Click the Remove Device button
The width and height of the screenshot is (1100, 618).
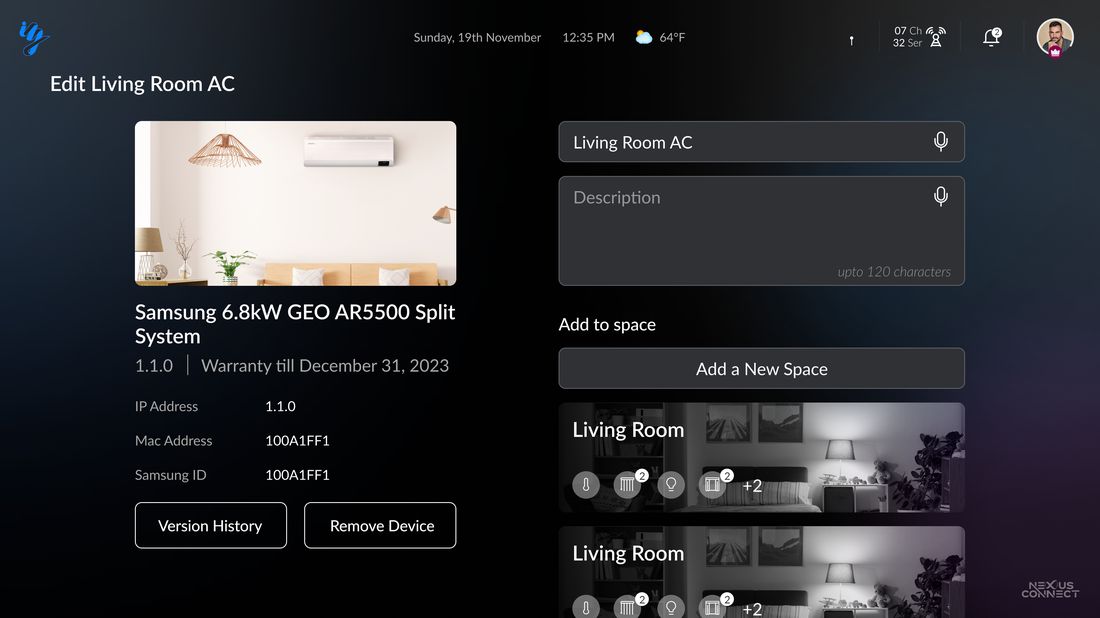[380, 525]
